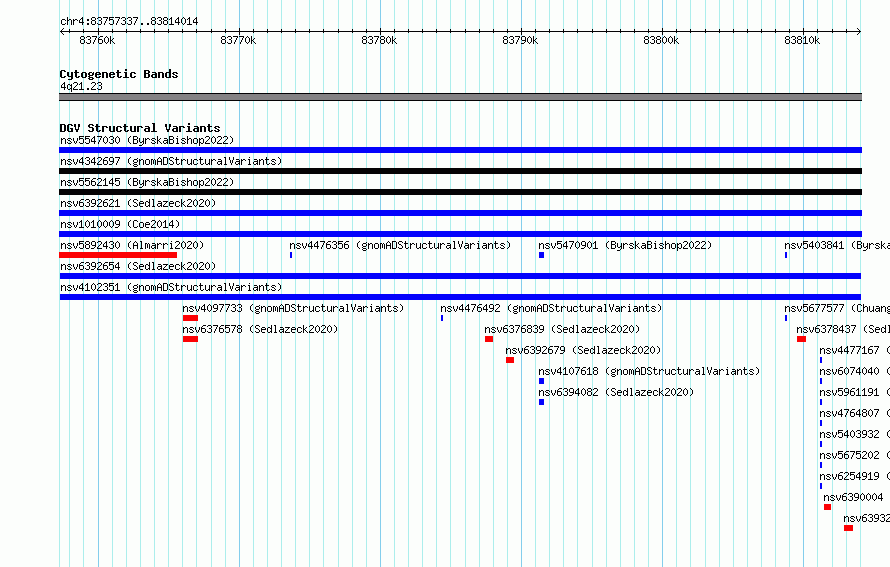Viewport: 890px width, 567px height.
Task: Click the red marker under nsv6390004
Action: tap(828, 507)
